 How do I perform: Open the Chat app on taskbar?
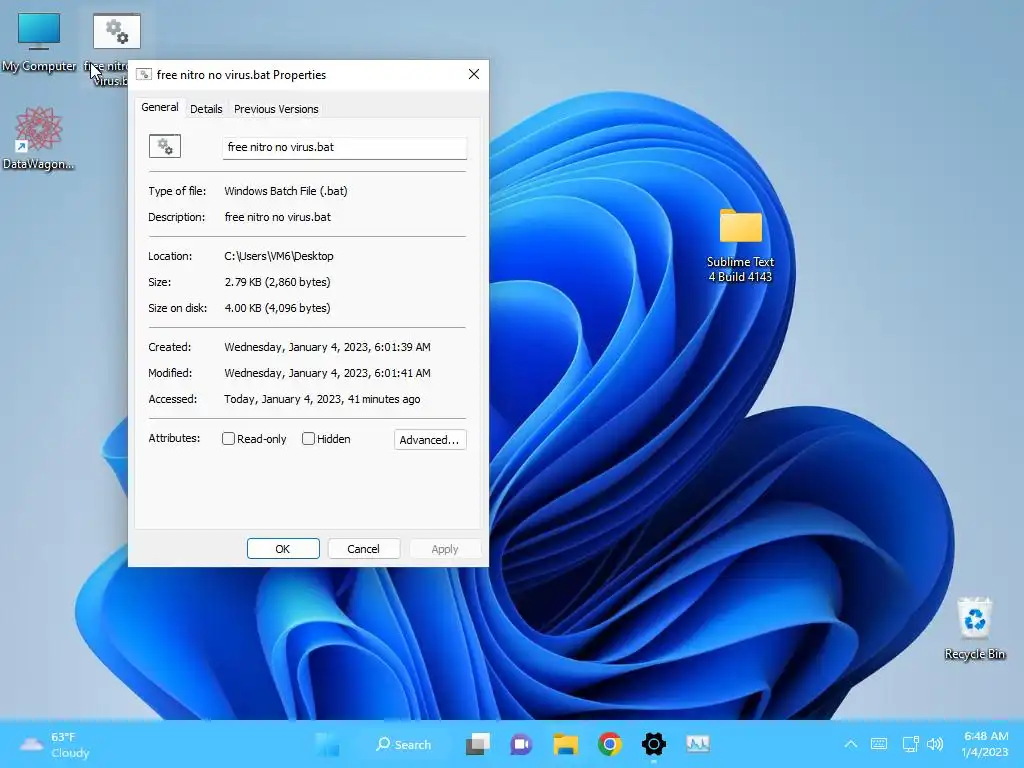pyautogui.click(x=520, y=744)
